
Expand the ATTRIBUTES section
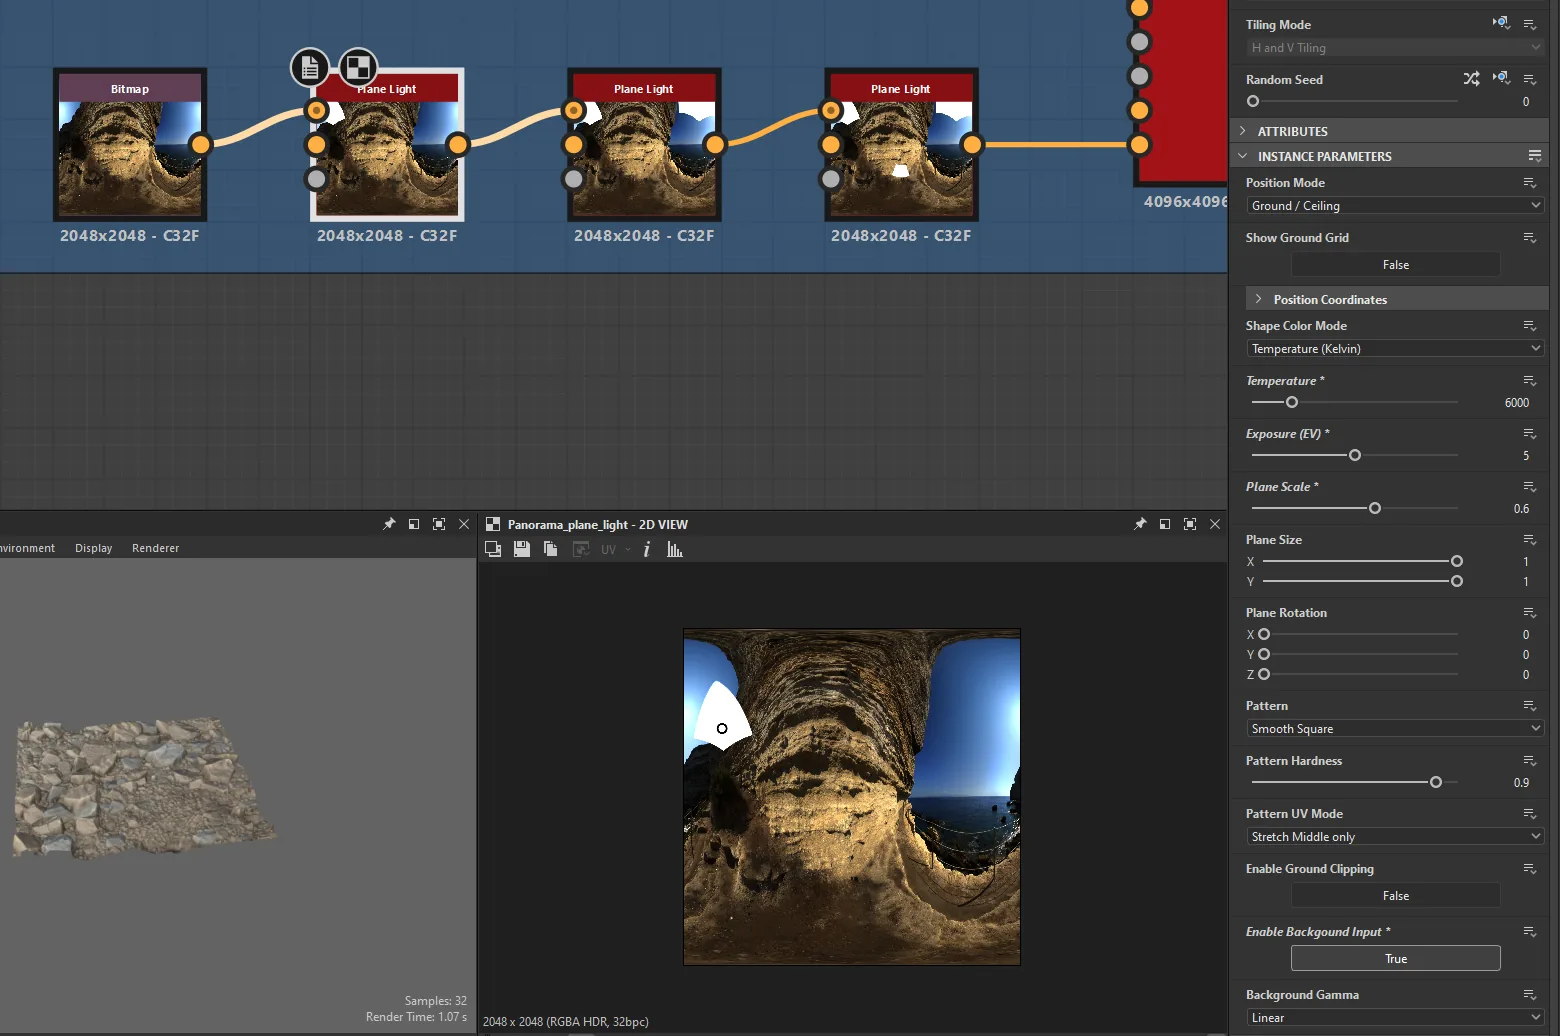click(1292, 131)
